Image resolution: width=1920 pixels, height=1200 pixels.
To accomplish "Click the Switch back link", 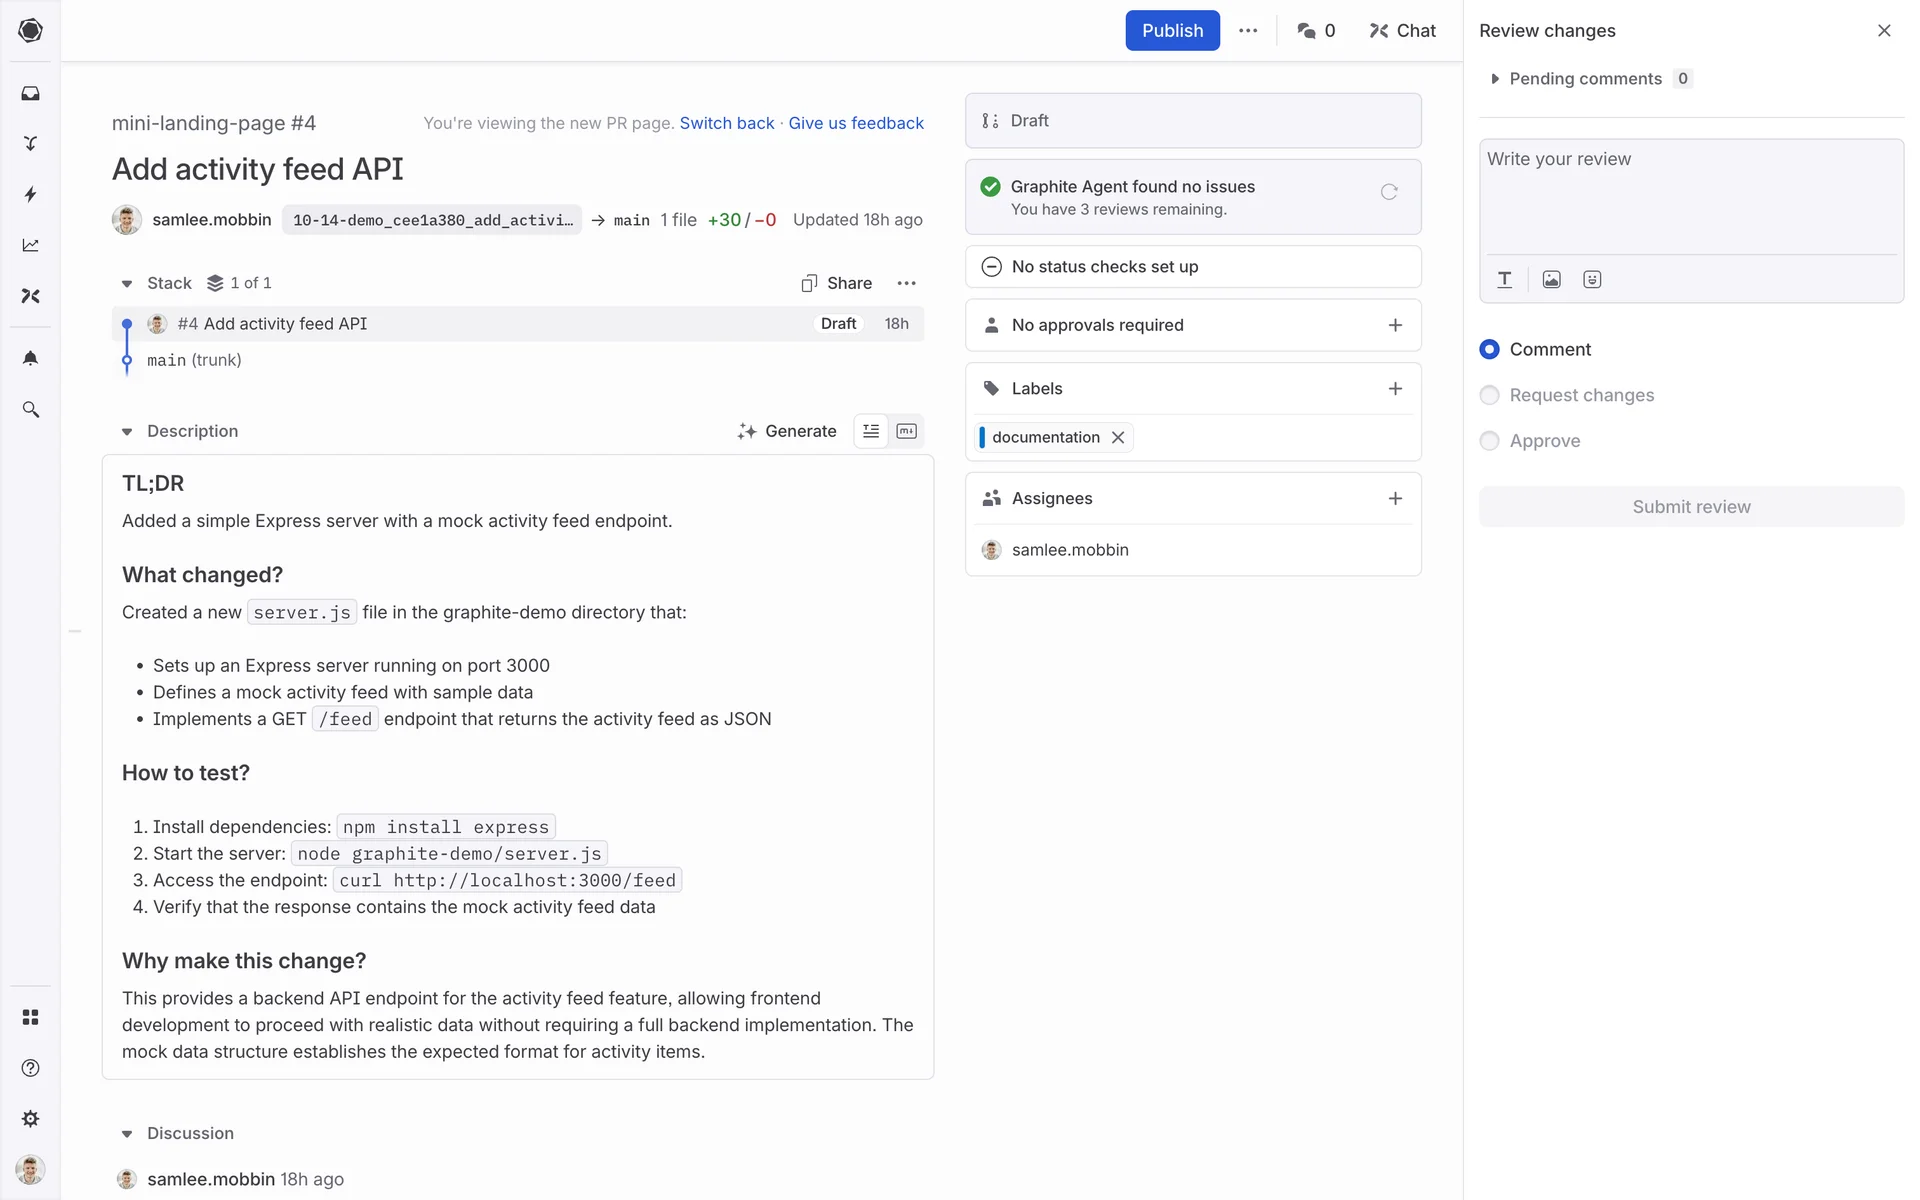I will (x=726, y=123).
